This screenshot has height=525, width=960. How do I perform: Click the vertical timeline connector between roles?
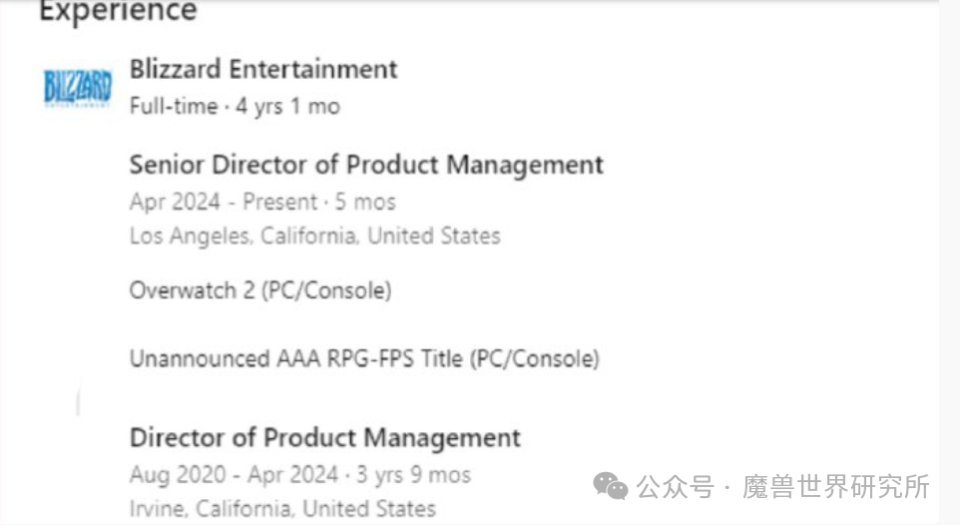[78, 402]
